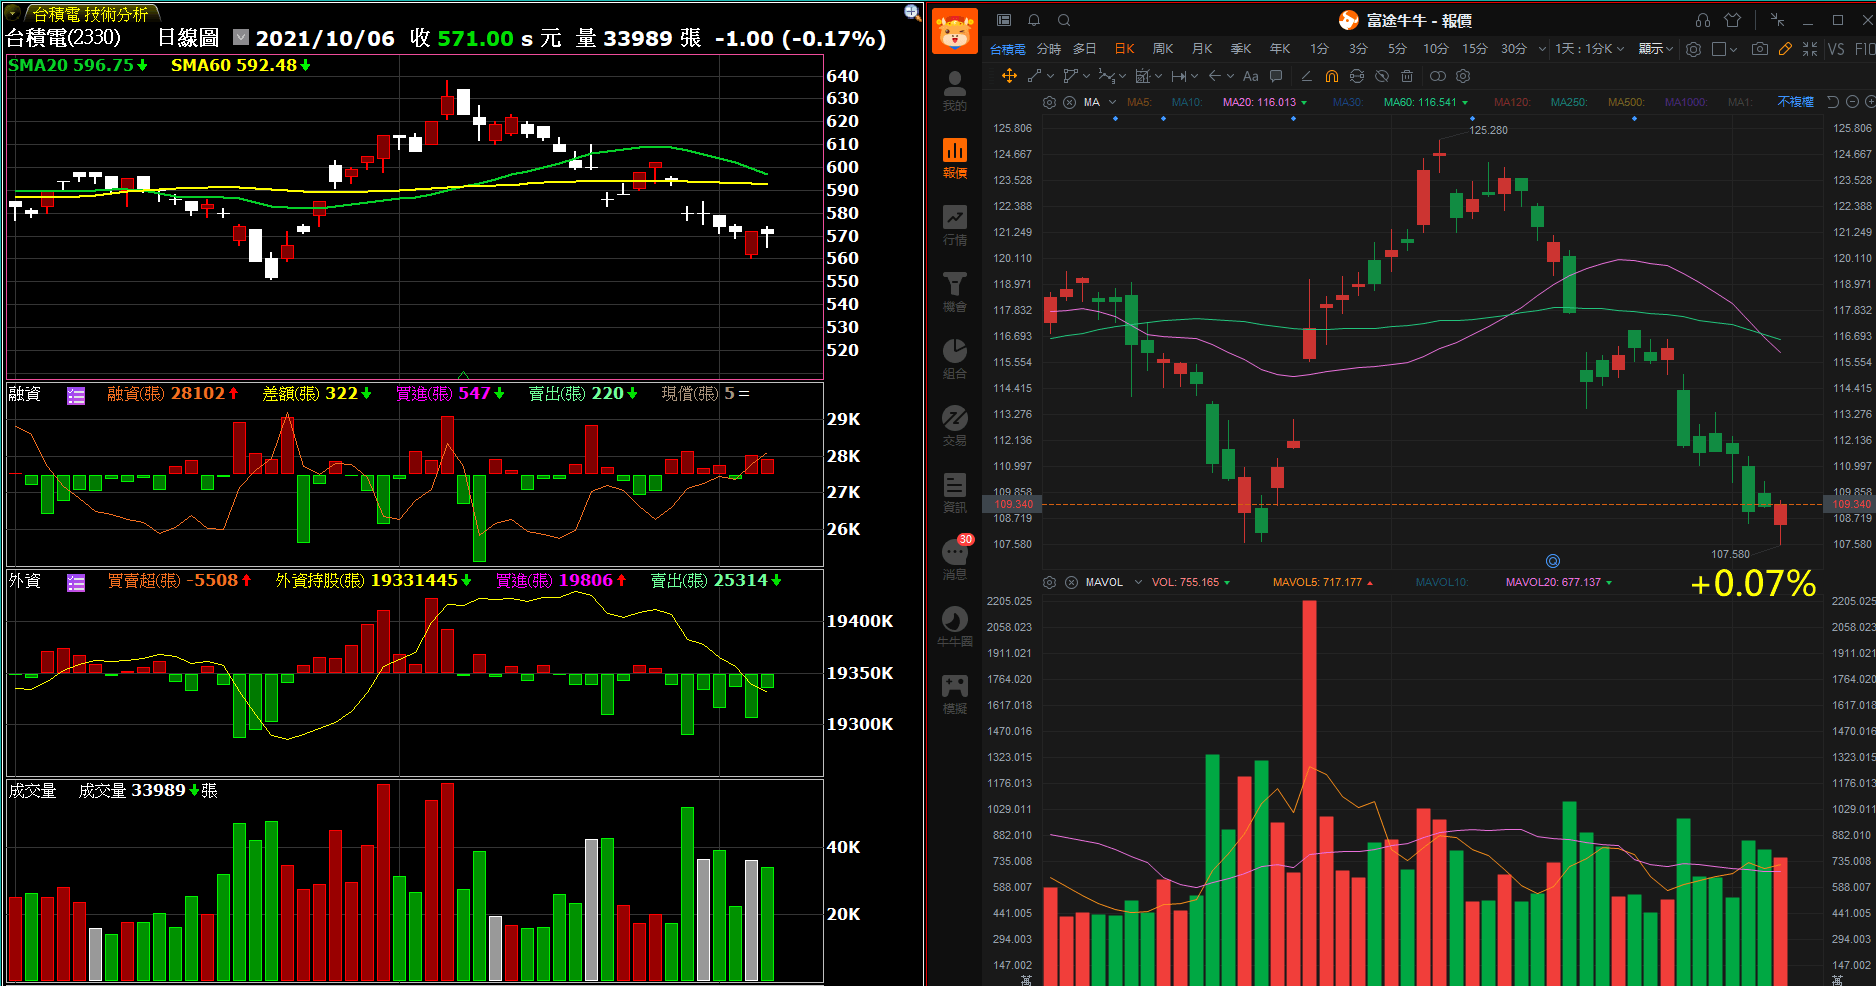Viewport: 1876px width, 986px height.
Task: Open the 資訊 news sidebar icon
Action: (955, 493)
